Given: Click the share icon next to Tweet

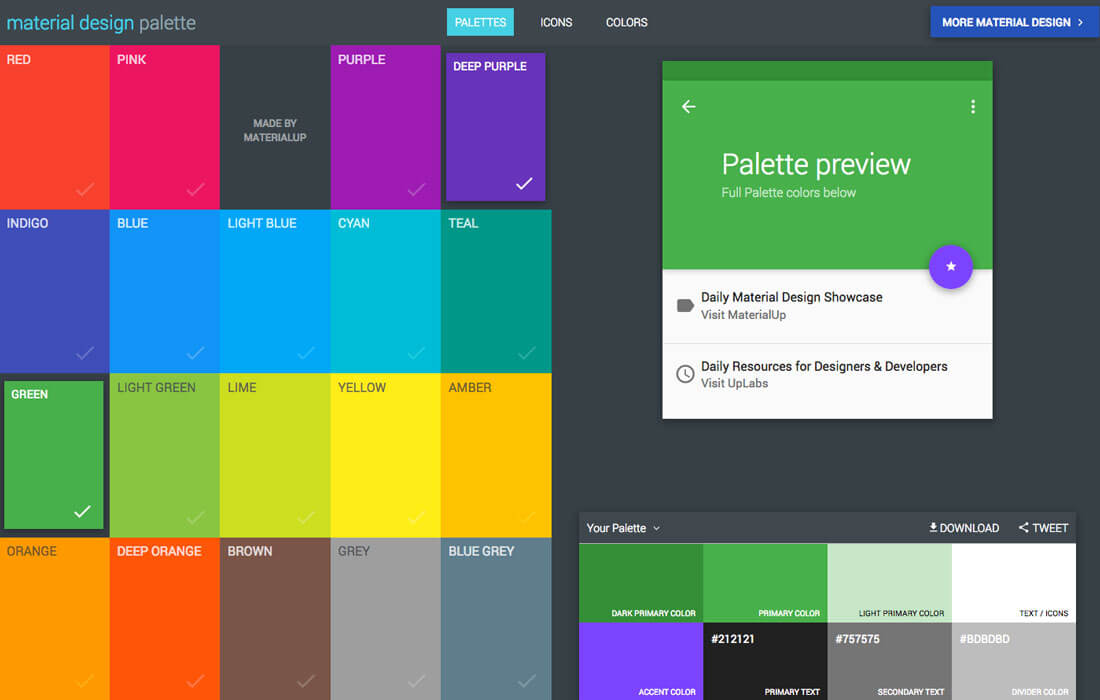Looking at the screenshot, I should (1024, 527).
